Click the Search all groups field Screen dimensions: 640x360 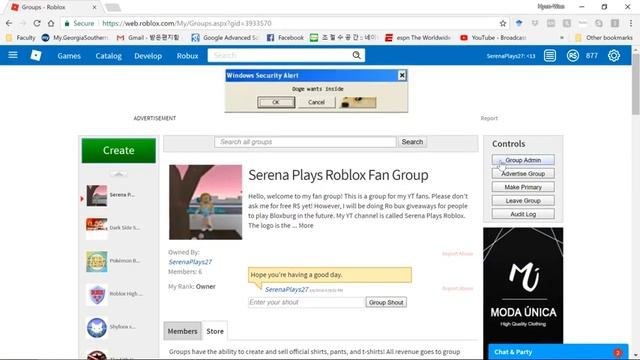305,142
